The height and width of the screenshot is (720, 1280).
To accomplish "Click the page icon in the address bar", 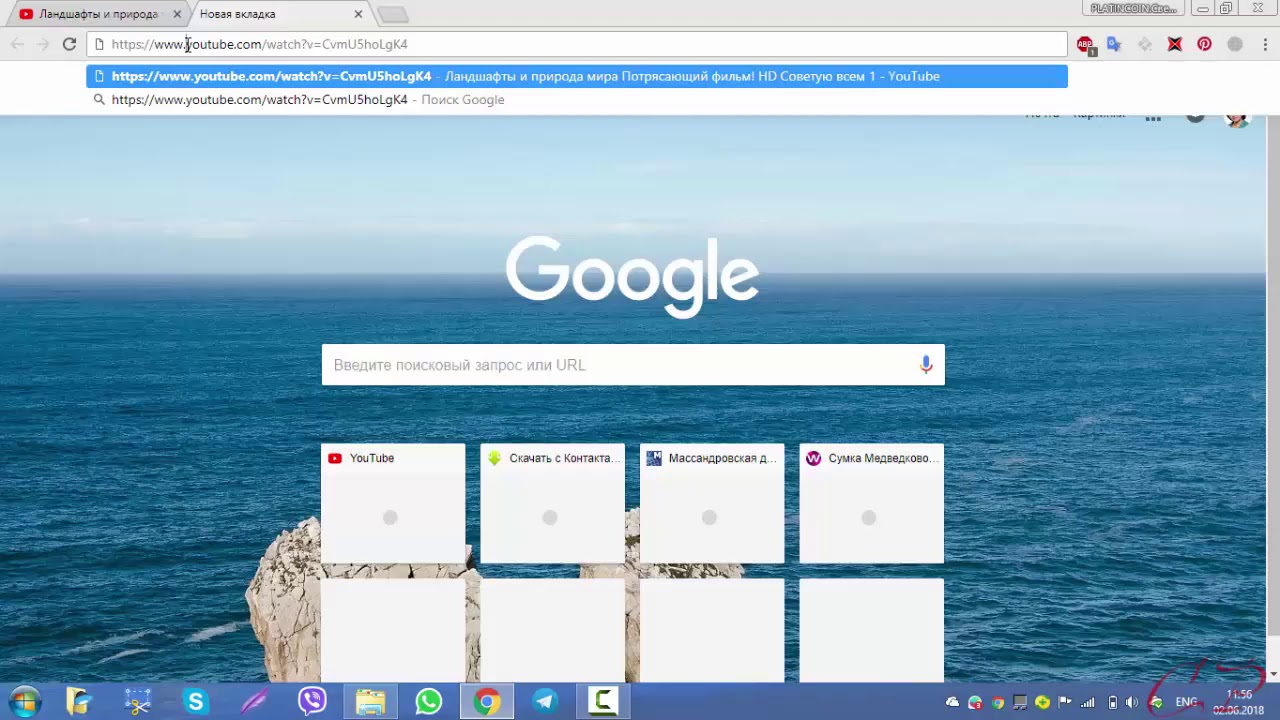I will point(99,44).
